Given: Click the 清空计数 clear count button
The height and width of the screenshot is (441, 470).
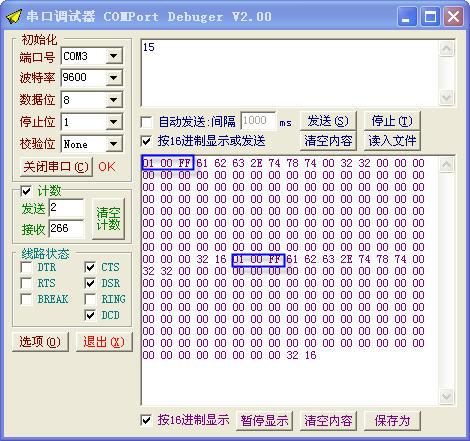Looking at the screenshot, I should click(108, 219).
